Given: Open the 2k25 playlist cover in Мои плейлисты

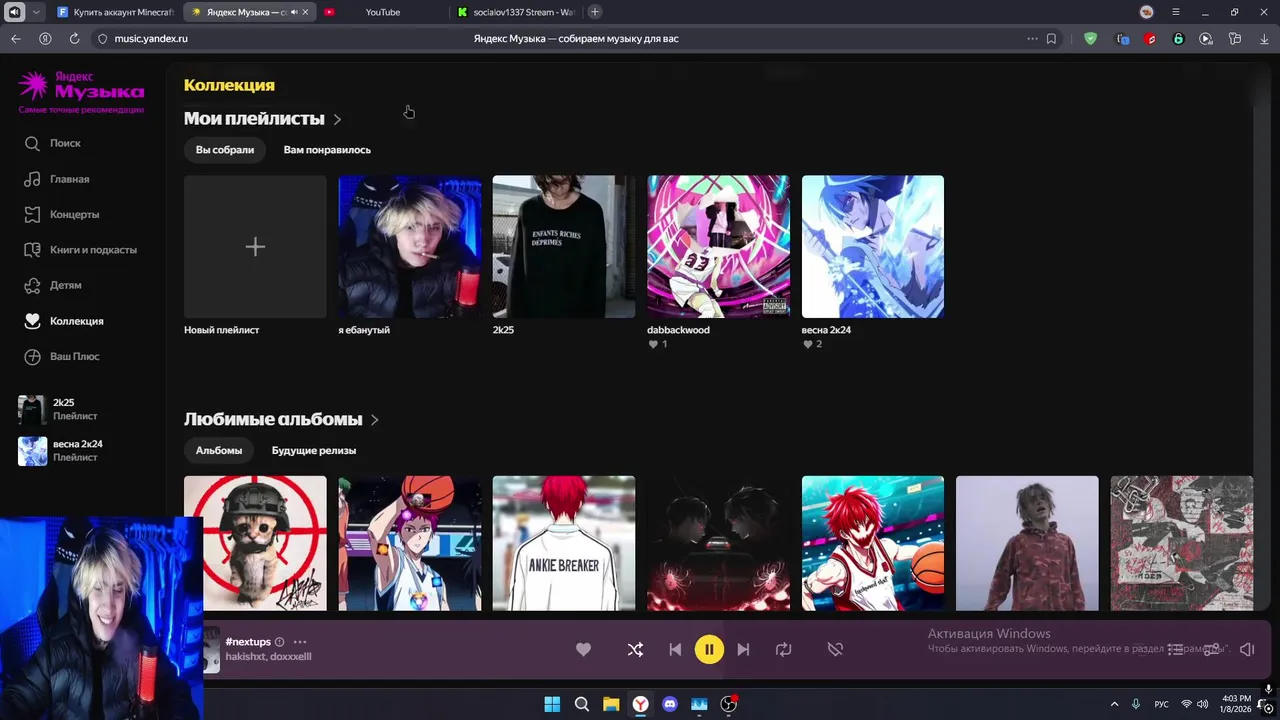Looking at the screenshot, I should (x=564, y=247).
